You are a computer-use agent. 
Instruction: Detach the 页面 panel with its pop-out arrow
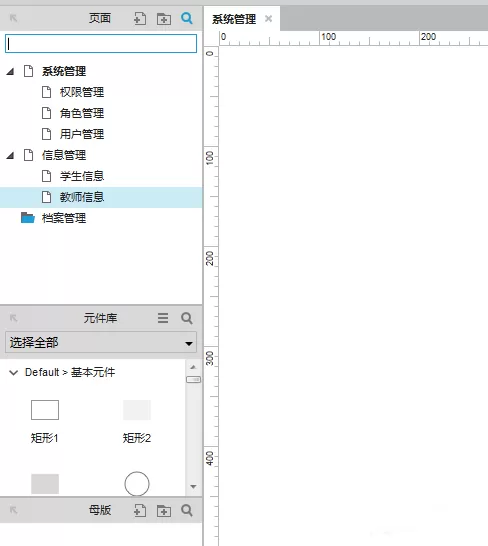pyautogui.click(x=14, y=18)
